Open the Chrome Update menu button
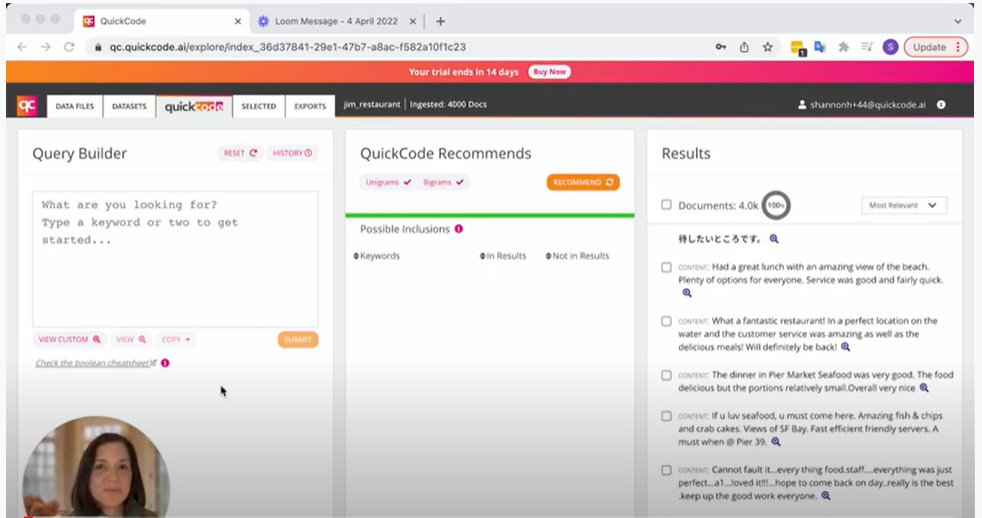This screenshot has width=982, height=518. (936, 47)
